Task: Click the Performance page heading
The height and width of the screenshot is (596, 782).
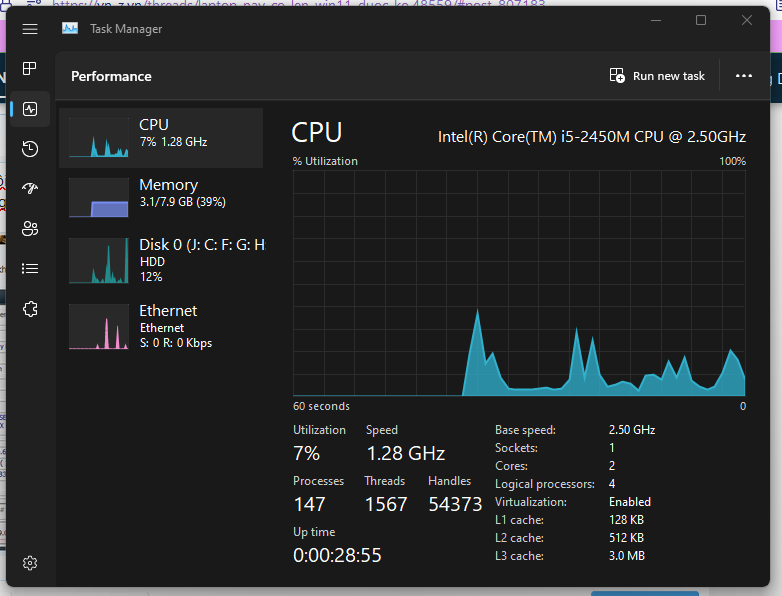Action: click(x=111, y=76)
